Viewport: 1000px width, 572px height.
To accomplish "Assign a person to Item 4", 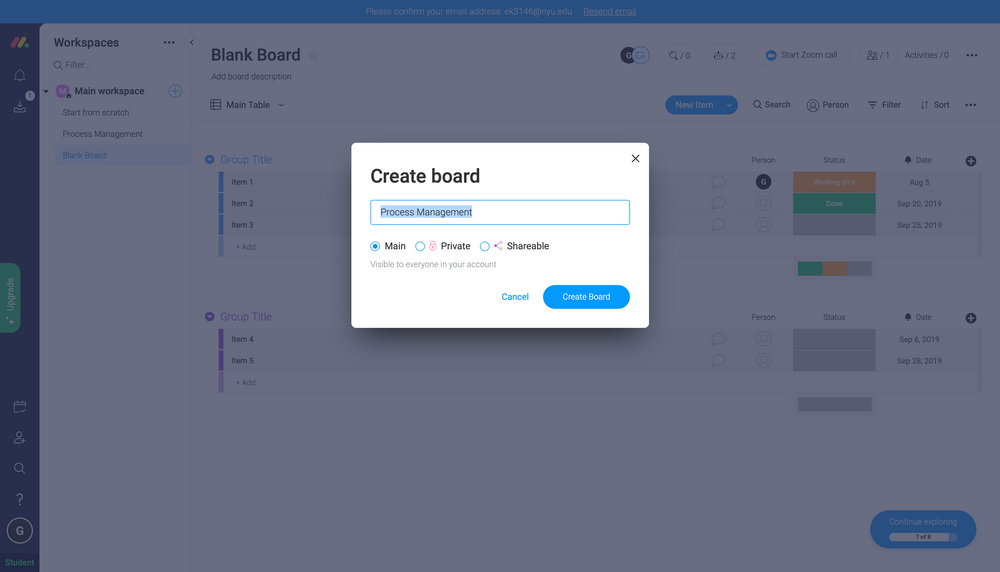I will 763,339.
